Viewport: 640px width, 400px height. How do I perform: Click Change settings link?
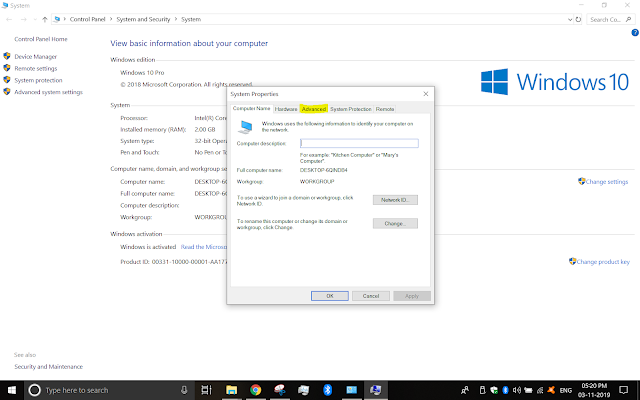tap(607, 182)
